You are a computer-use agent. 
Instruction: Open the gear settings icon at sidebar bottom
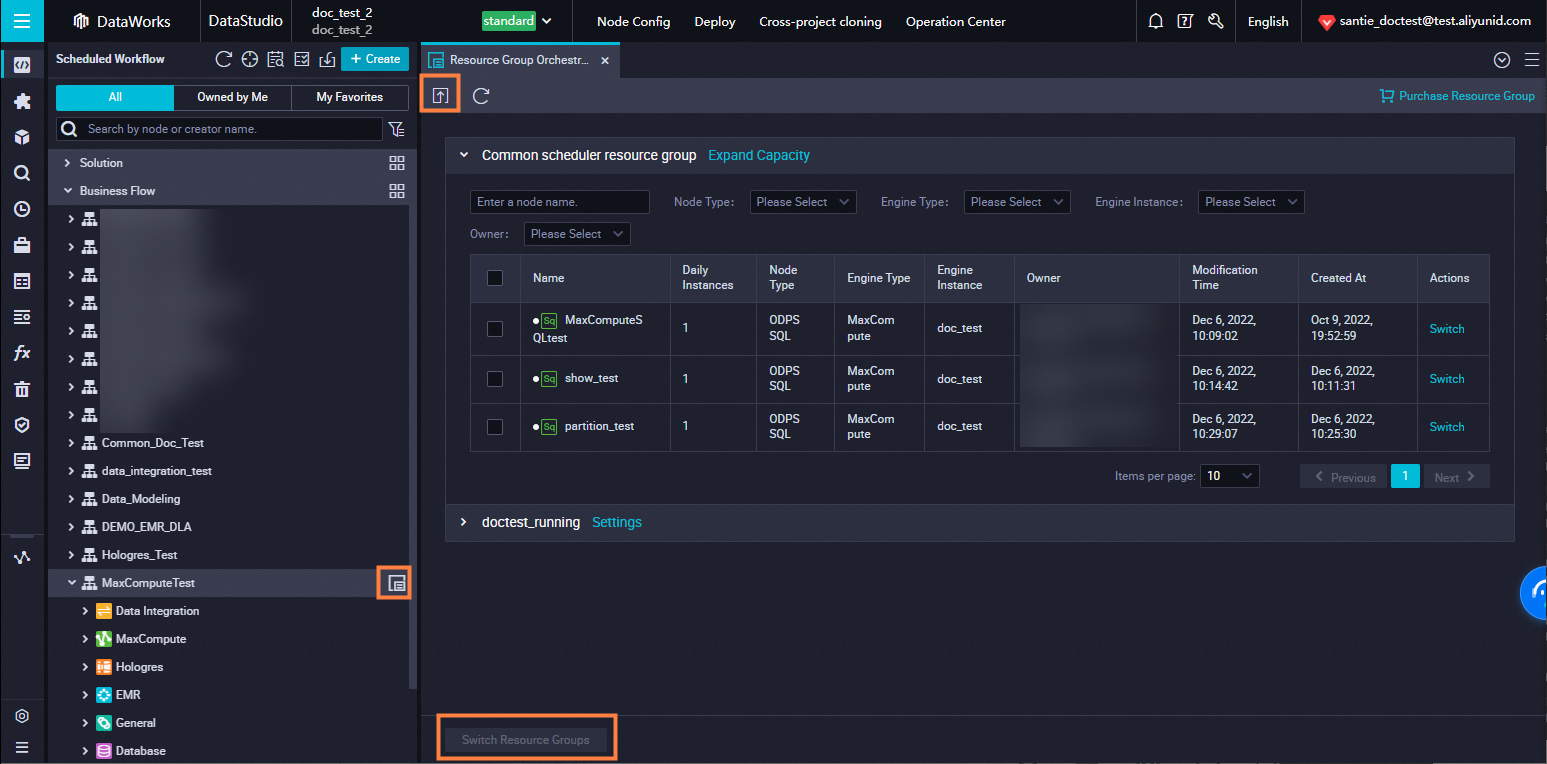pos(22,716)
